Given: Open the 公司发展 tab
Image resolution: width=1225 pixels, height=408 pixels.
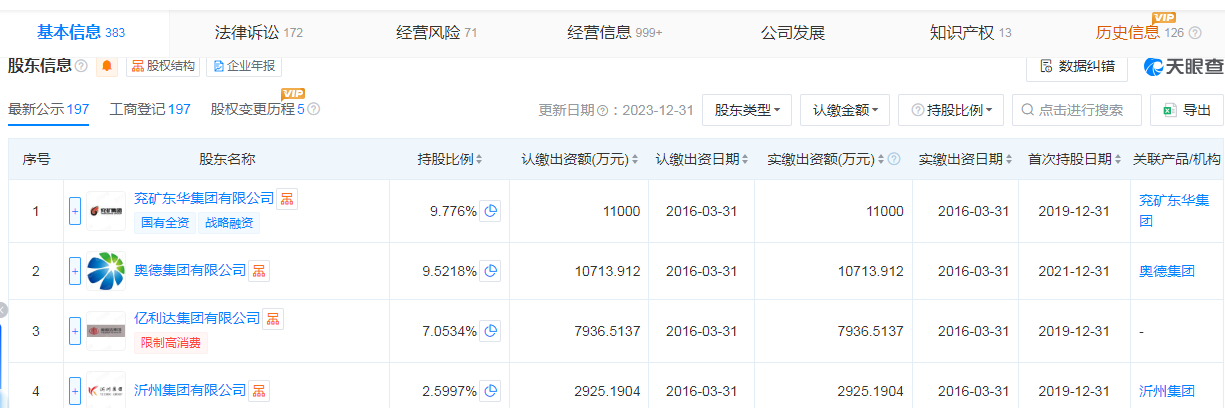Looking at the screenshot, I should point(793,32).
